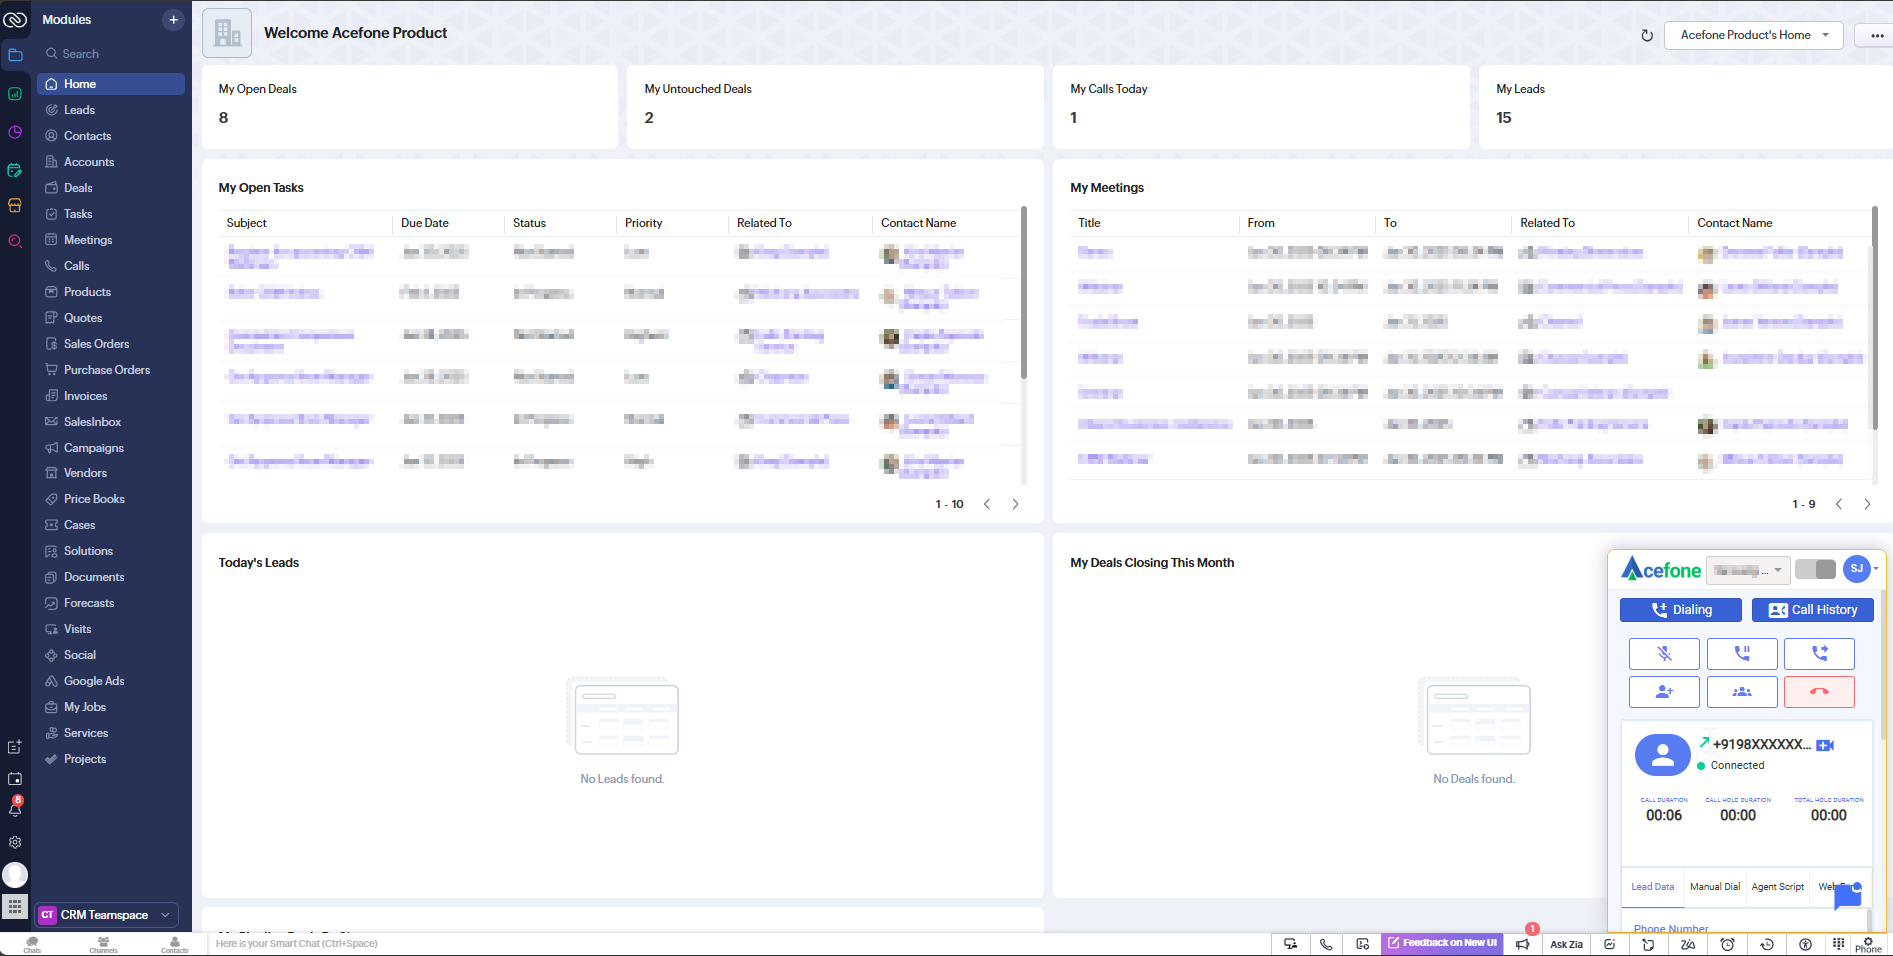Start a video call with the contact
The height and width of the screenshot is (956, 1893).
tap(1825, 745)
